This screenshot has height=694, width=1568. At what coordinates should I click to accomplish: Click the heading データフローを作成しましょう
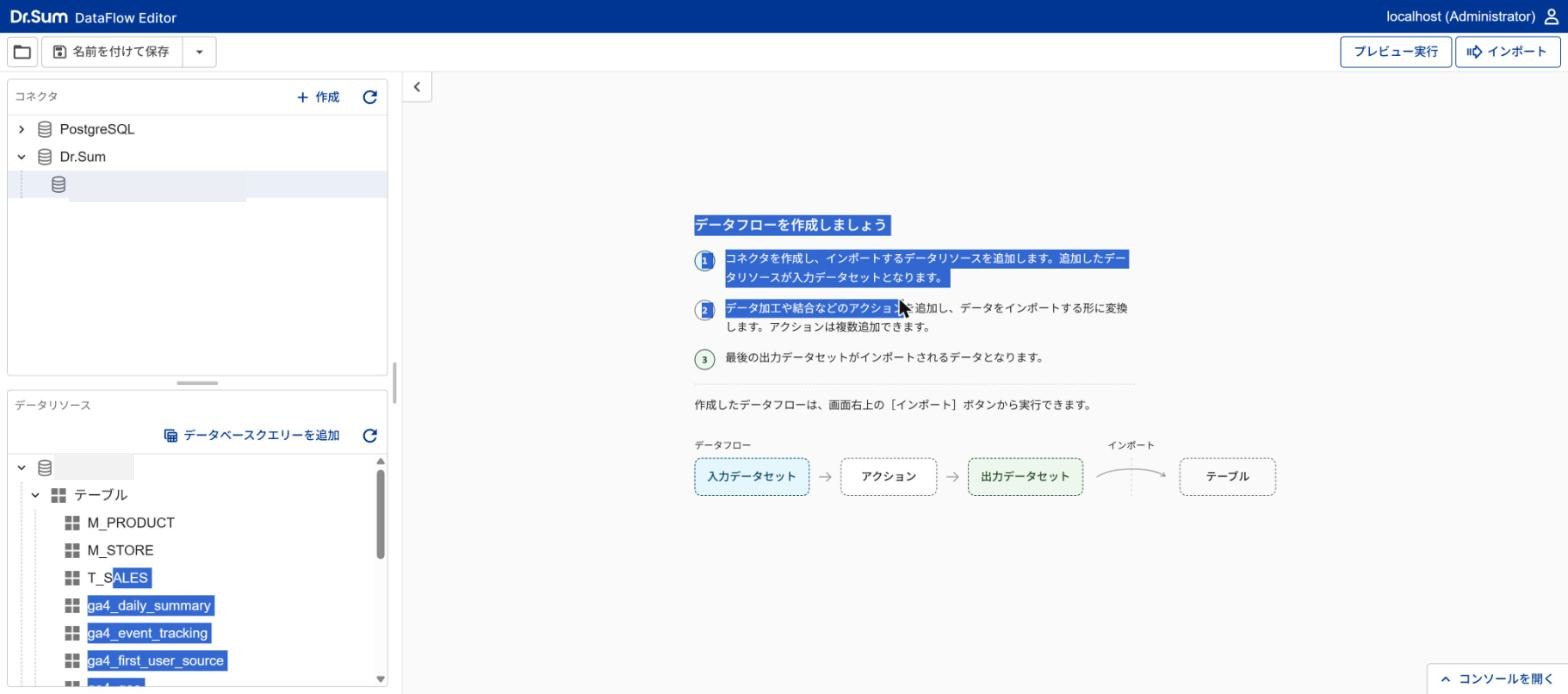[791, 225]
